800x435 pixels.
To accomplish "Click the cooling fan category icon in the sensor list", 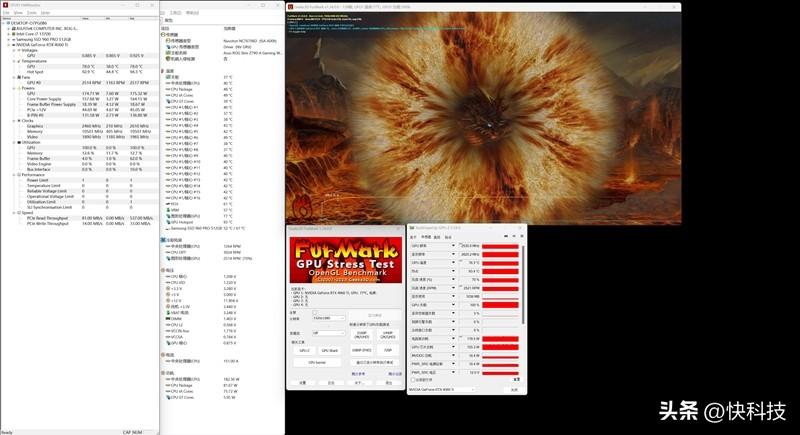I will pyautogui.click(x=164, y=240).
